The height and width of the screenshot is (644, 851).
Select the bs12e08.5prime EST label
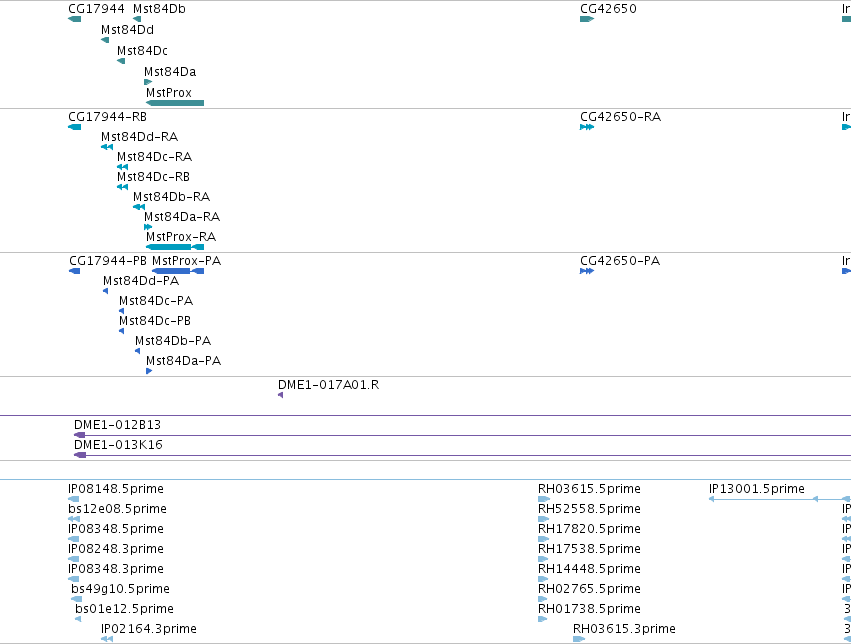tap(117, 509)
